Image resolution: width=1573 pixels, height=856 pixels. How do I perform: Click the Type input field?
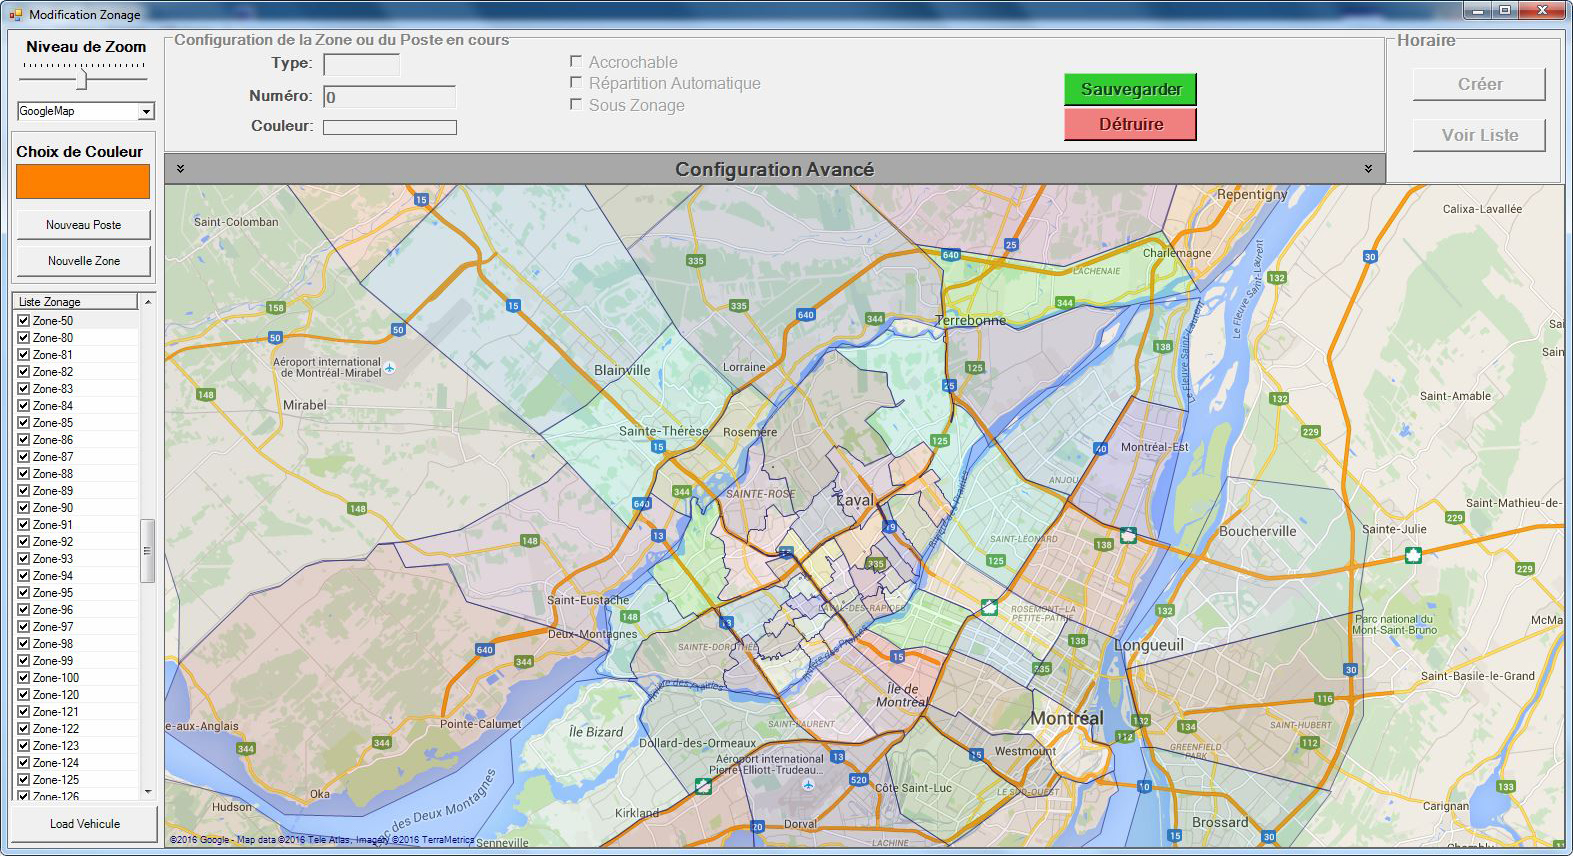(362, 65)
